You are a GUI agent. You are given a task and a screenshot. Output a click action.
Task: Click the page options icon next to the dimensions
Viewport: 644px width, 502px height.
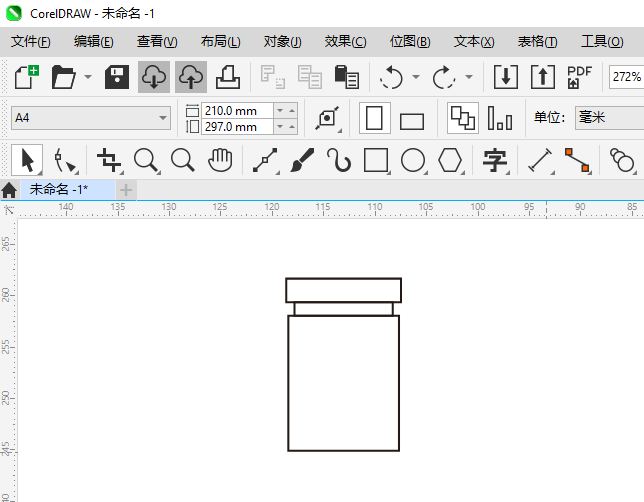click(327, 118)
